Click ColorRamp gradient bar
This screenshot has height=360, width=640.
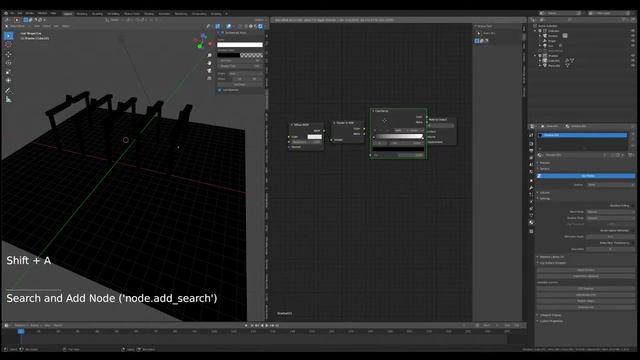pos(399,136)
